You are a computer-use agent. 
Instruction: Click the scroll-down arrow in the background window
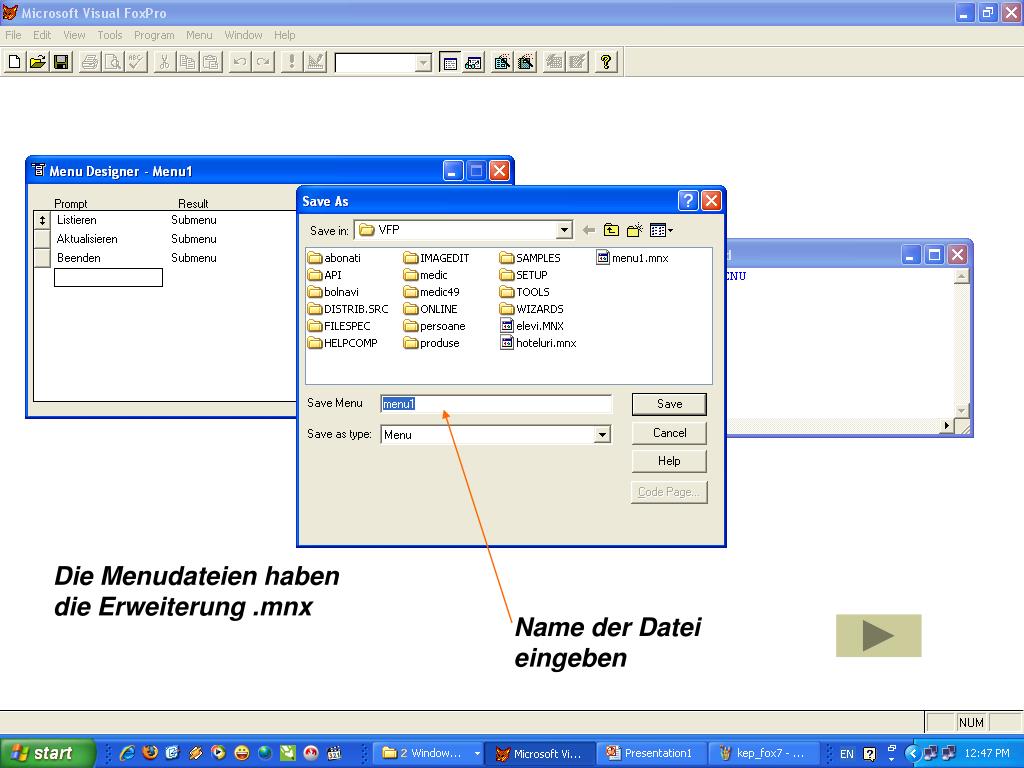tap(961, 410)
